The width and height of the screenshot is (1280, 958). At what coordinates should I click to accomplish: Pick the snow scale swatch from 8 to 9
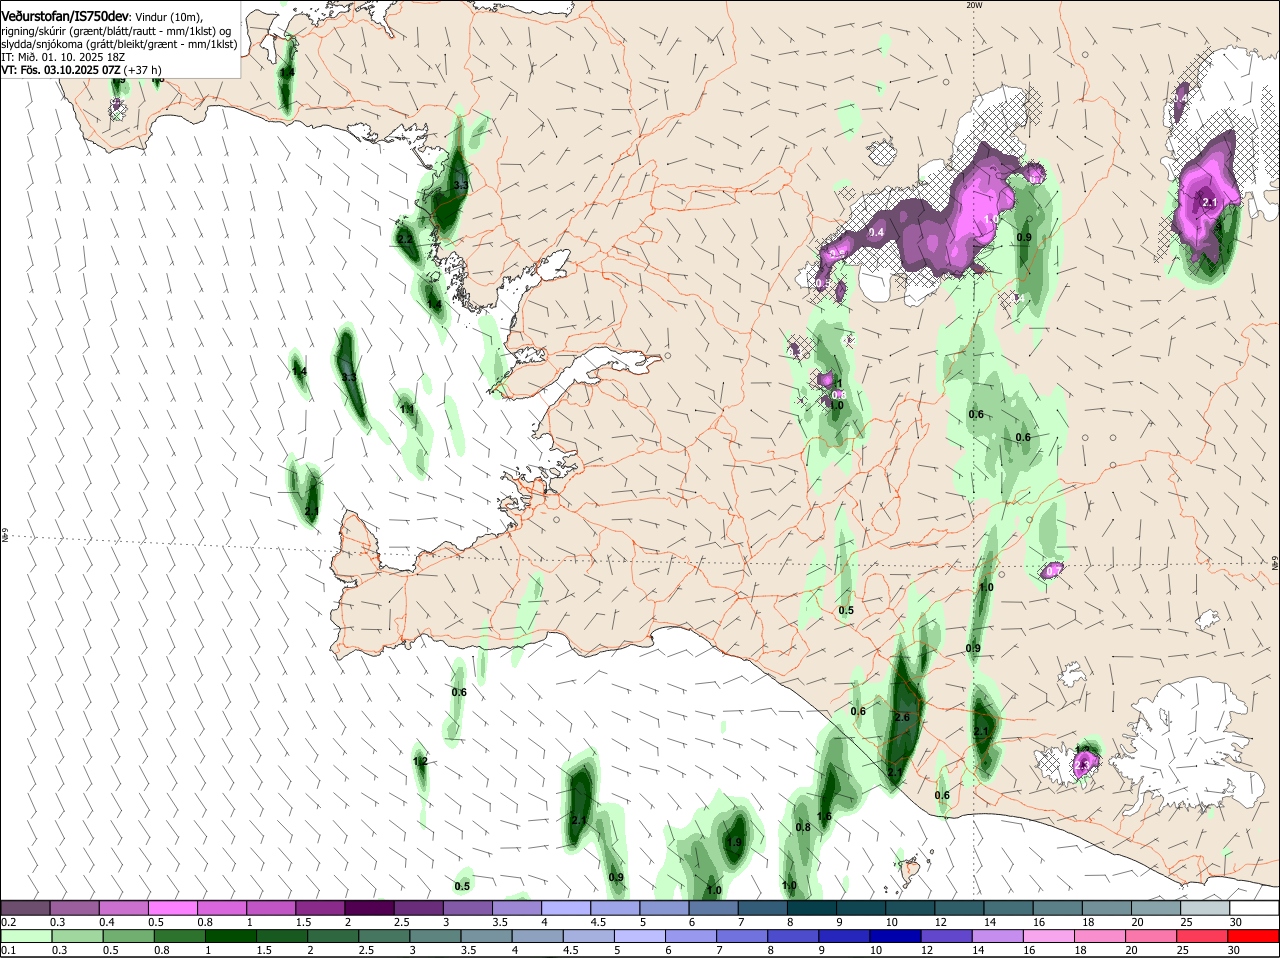[811, 908]
